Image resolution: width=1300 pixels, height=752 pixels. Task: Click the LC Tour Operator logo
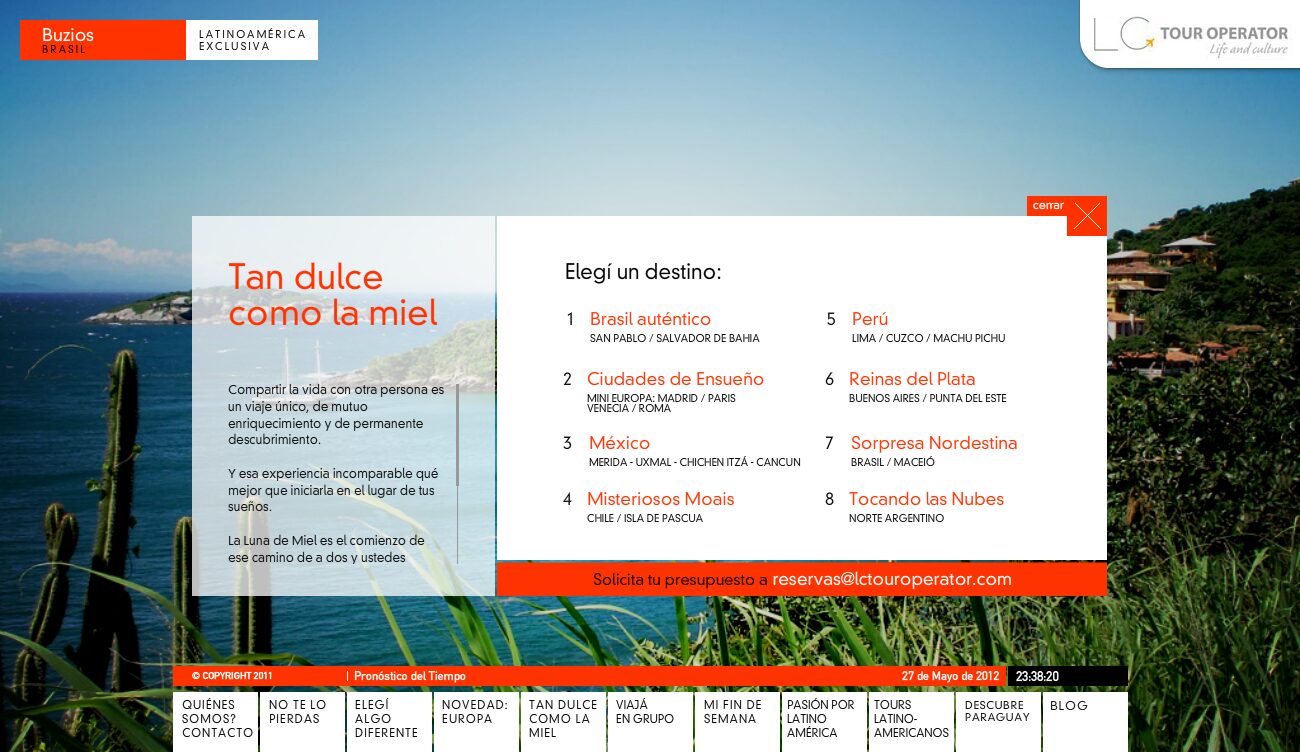[x=1190, y=35]
